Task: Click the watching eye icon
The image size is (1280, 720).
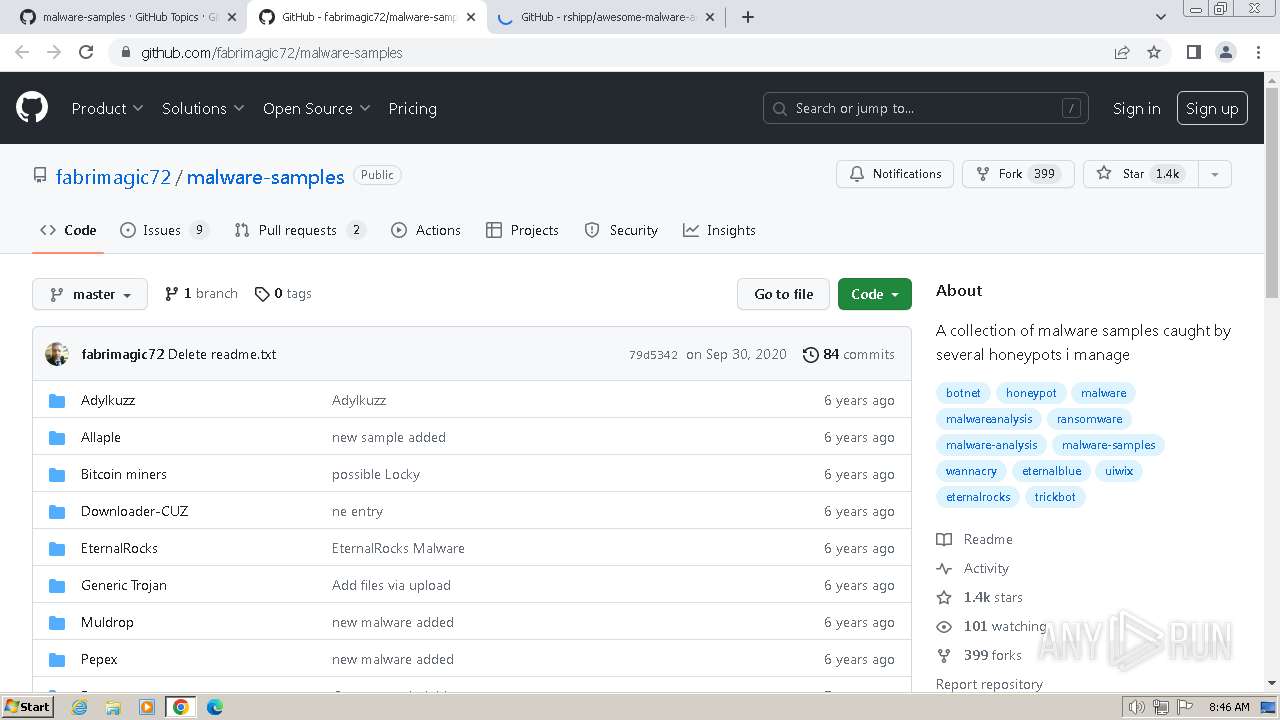Action: click(x=944, y=626)
